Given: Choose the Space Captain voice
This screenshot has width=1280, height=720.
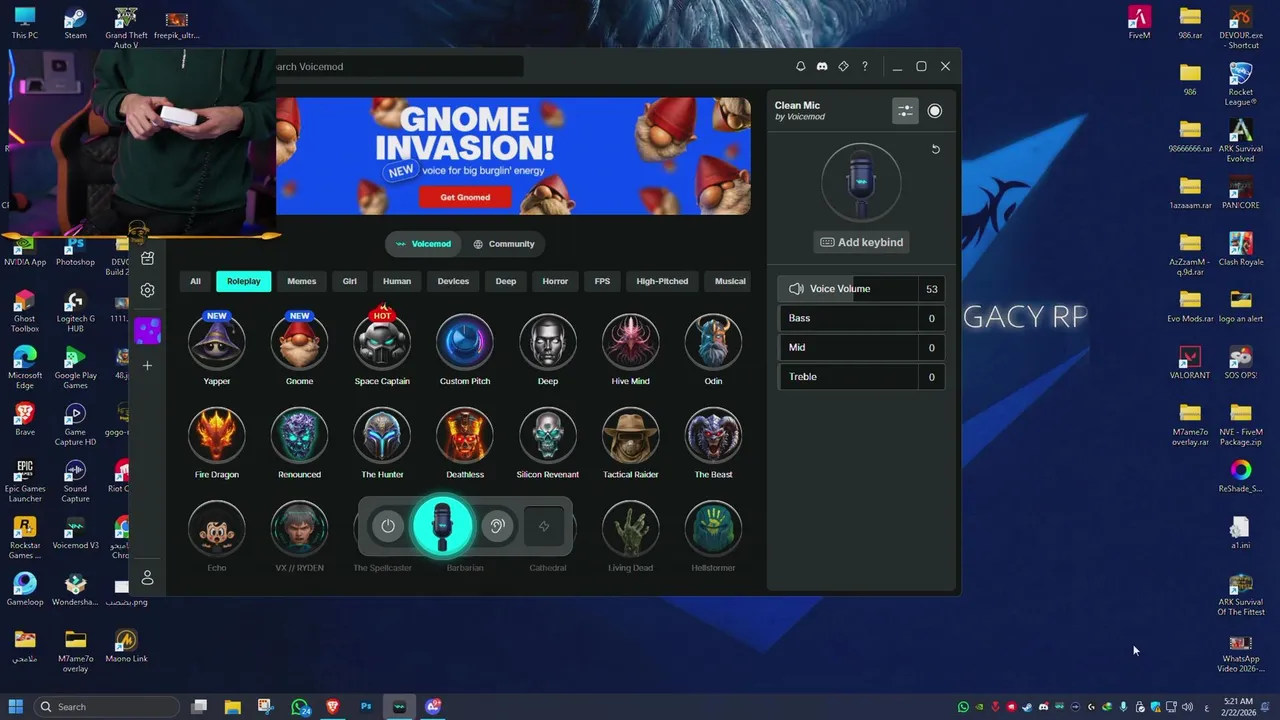Looking at the screenshot, I should point(382,341).
